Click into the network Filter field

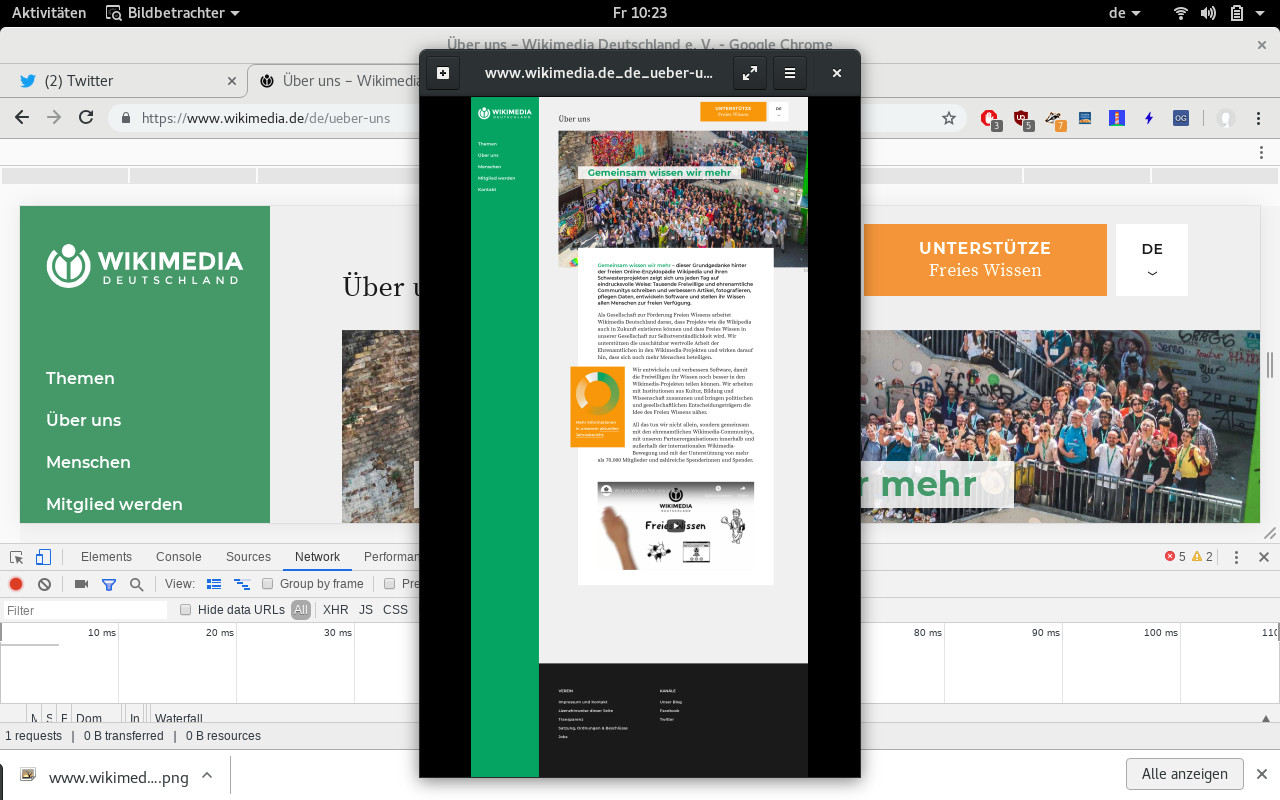[85, 610]
